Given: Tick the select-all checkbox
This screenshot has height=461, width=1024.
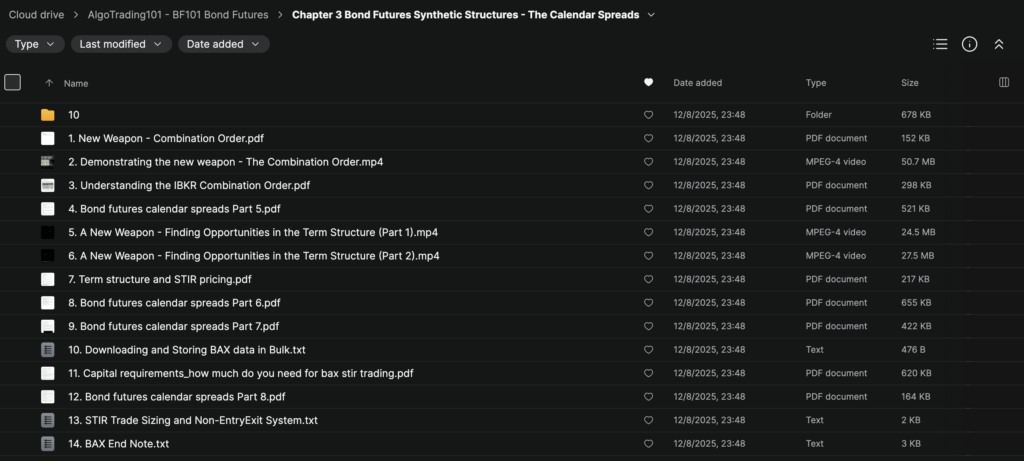Looking at the screenshot, I should (12, 83).
